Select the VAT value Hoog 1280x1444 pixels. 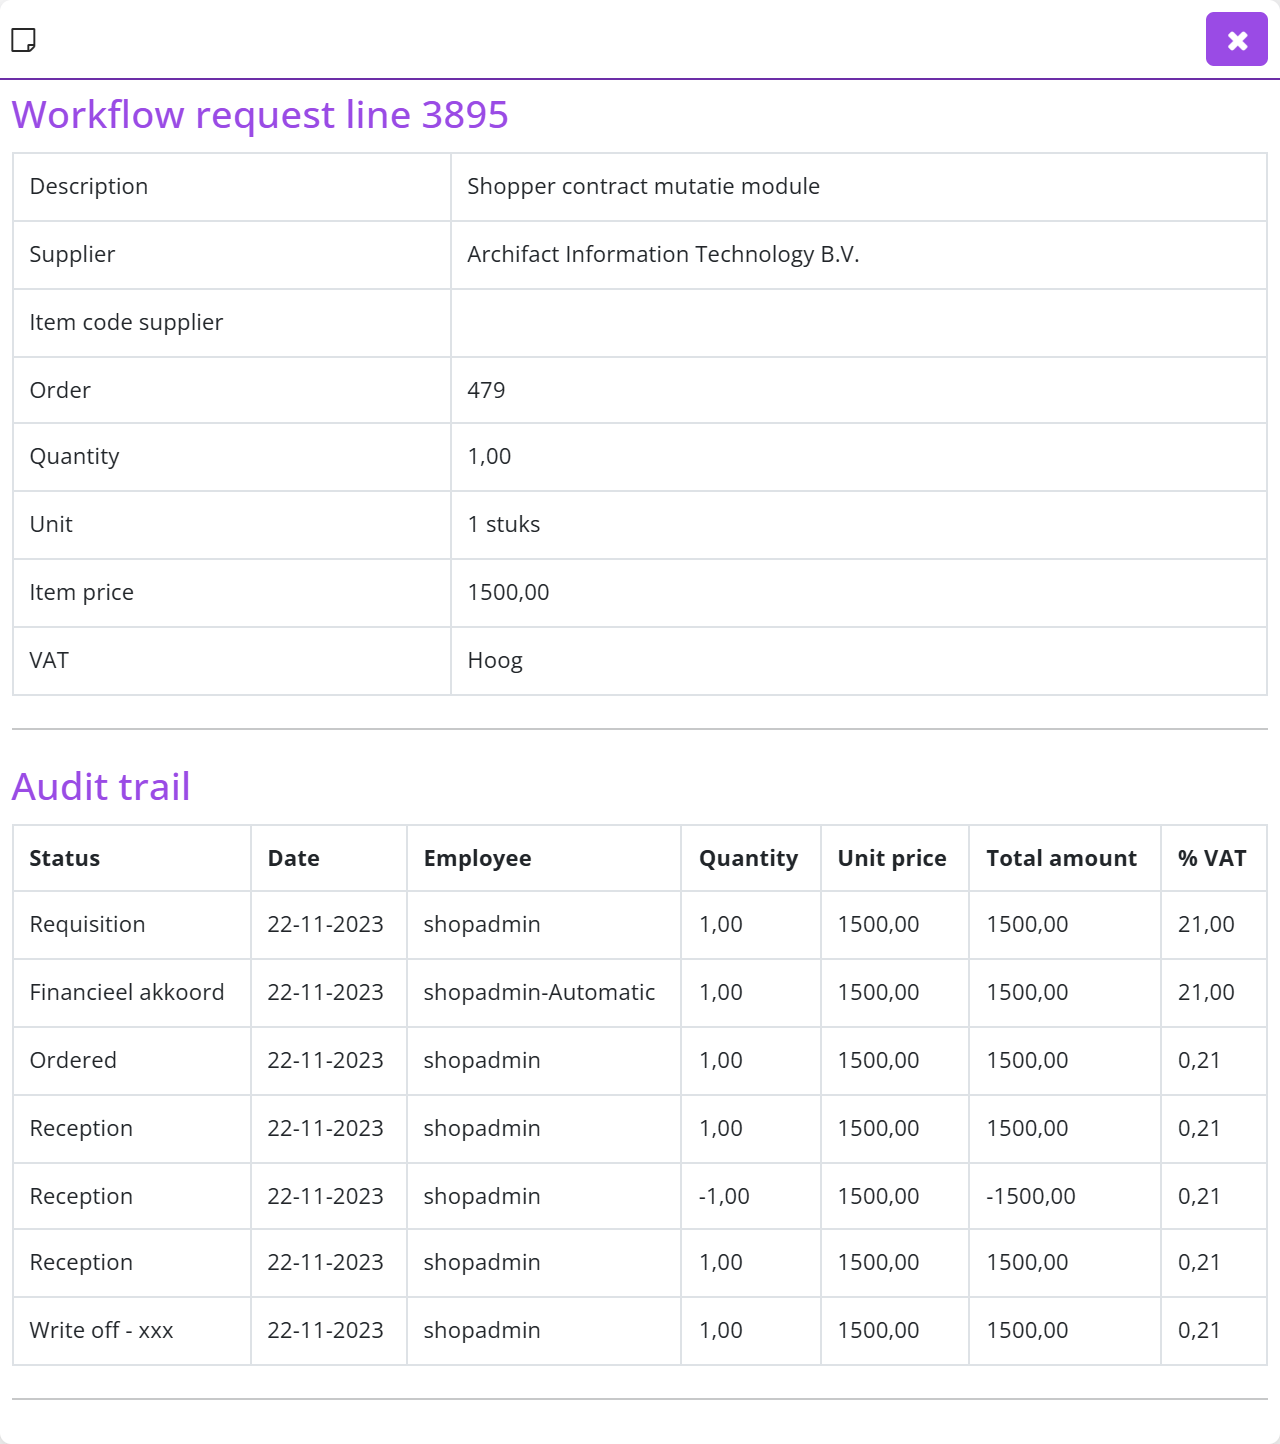click(495, 660)
